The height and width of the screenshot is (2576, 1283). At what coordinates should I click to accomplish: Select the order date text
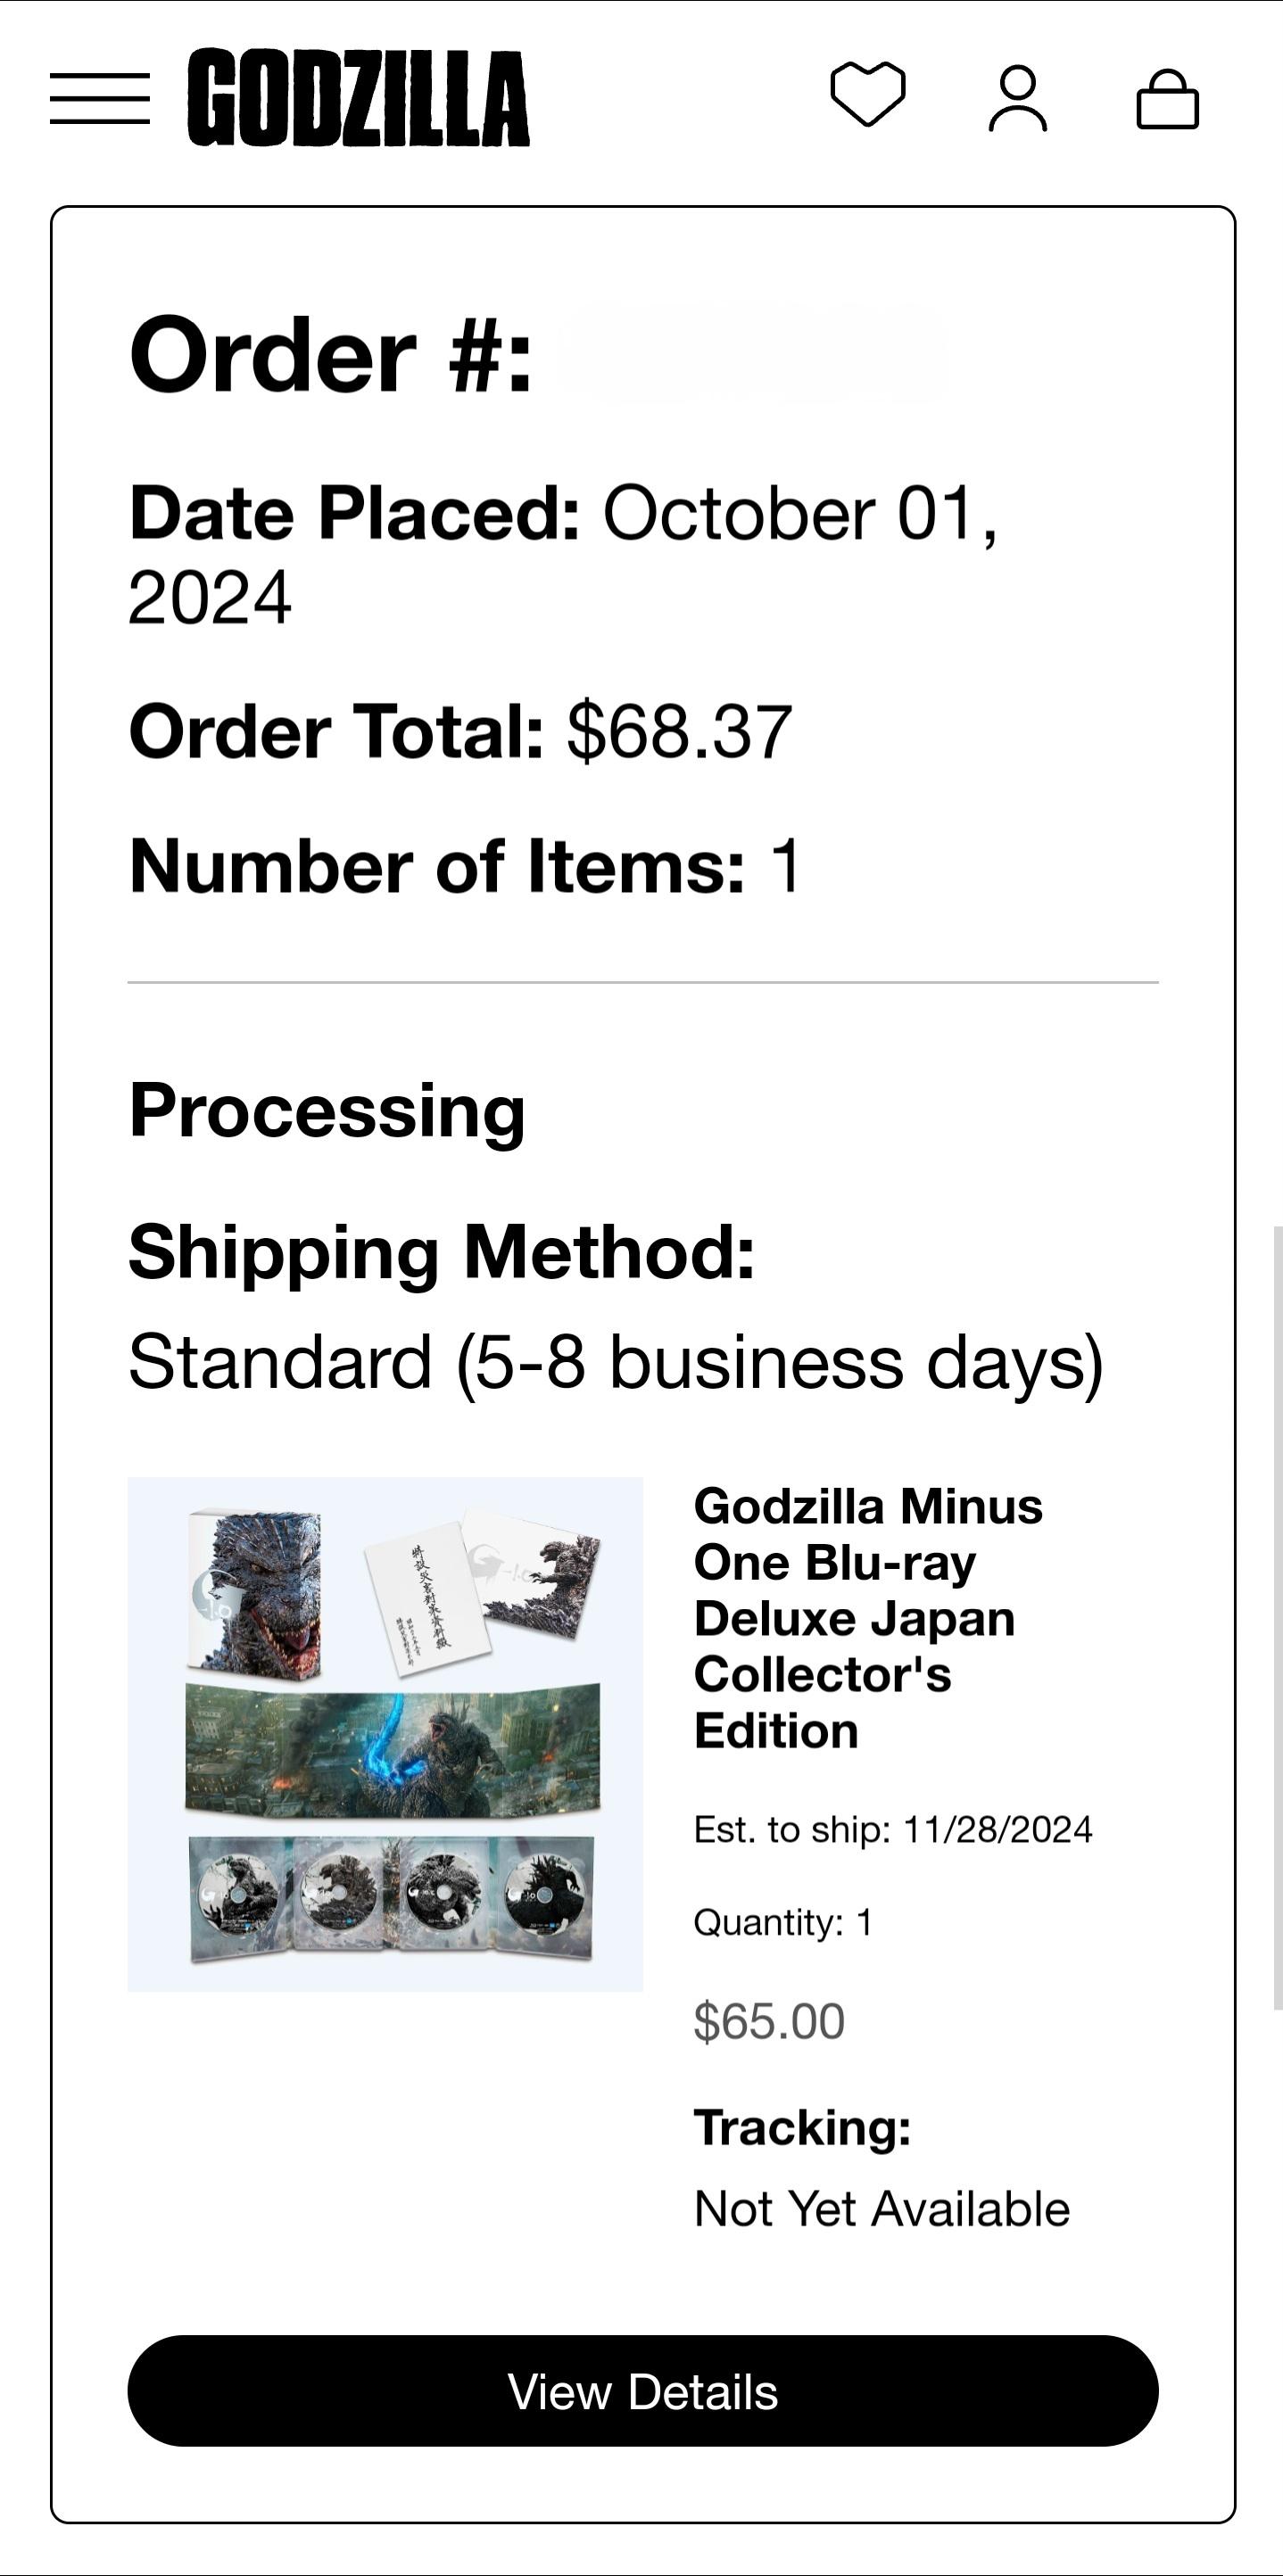pyautogui.click(x=570, y=555)
